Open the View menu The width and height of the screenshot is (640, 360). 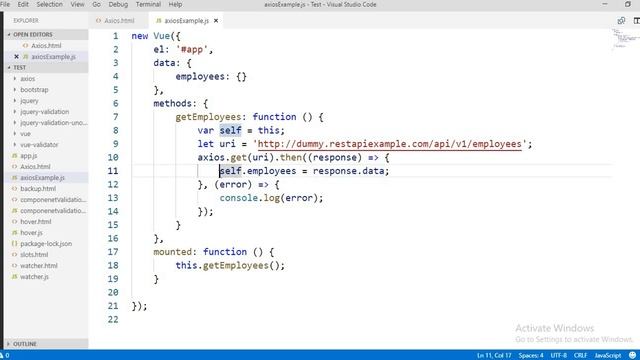tap(78, 4)
